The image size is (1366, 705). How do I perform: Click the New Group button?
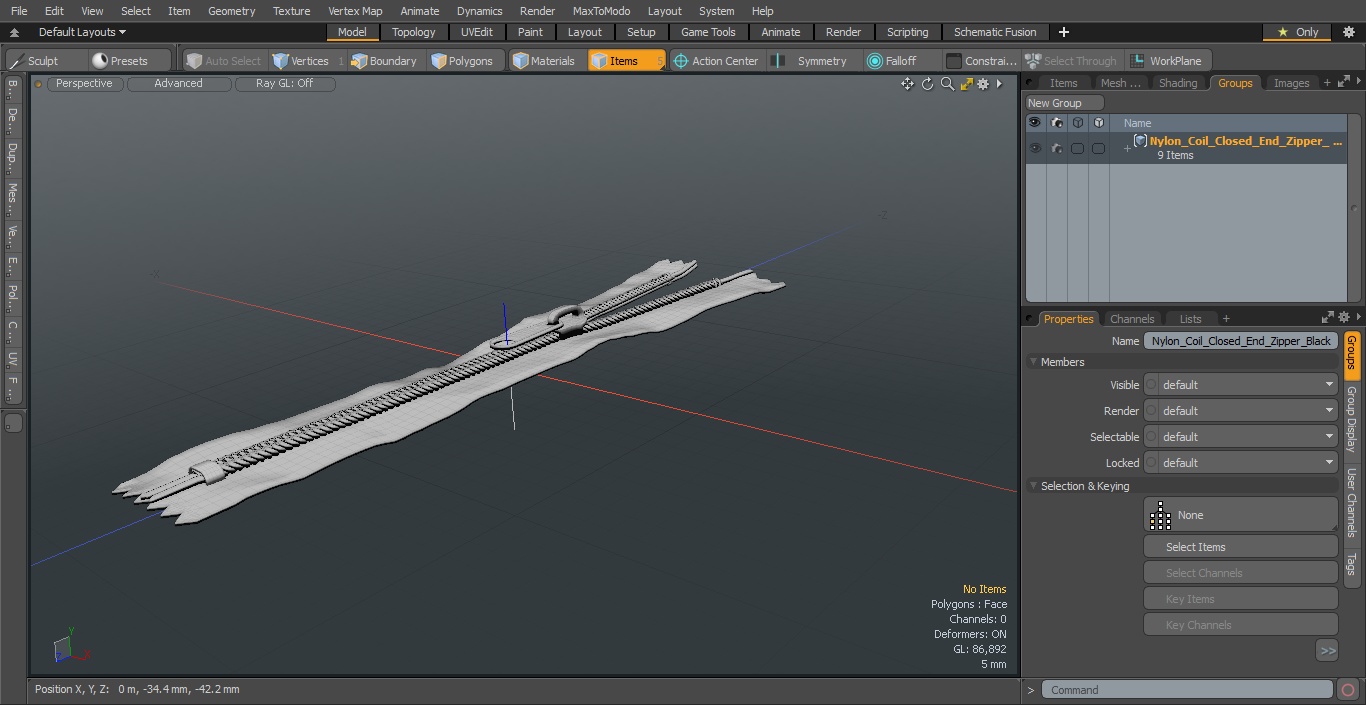[x=1064, y=103]
